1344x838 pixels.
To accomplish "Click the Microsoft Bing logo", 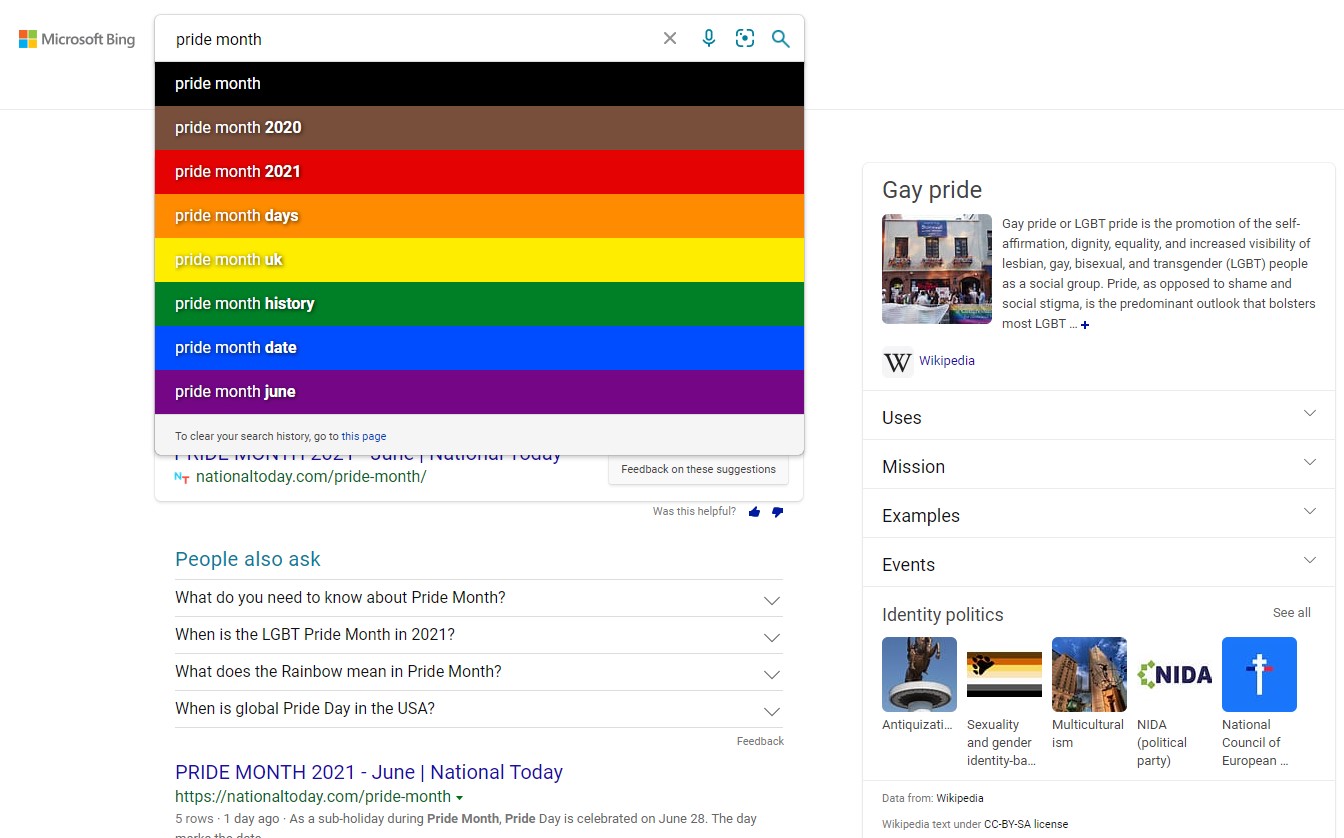I will pos(76,38).
